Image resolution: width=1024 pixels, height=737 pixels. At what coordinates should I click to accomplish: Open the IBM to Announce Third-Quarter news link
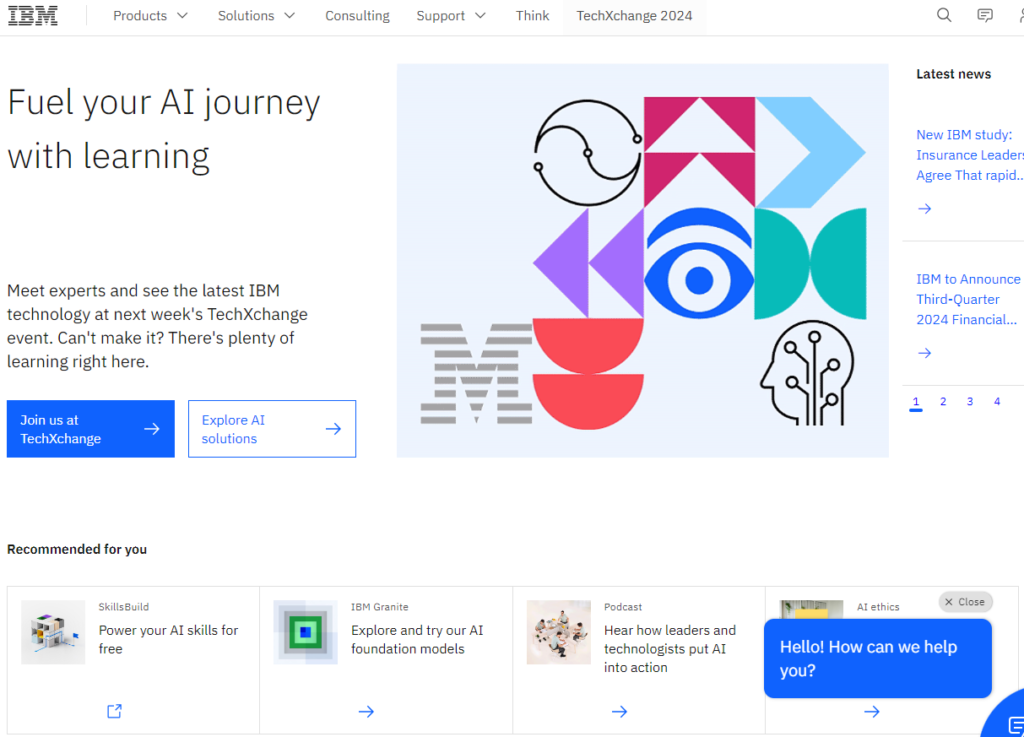968,299
